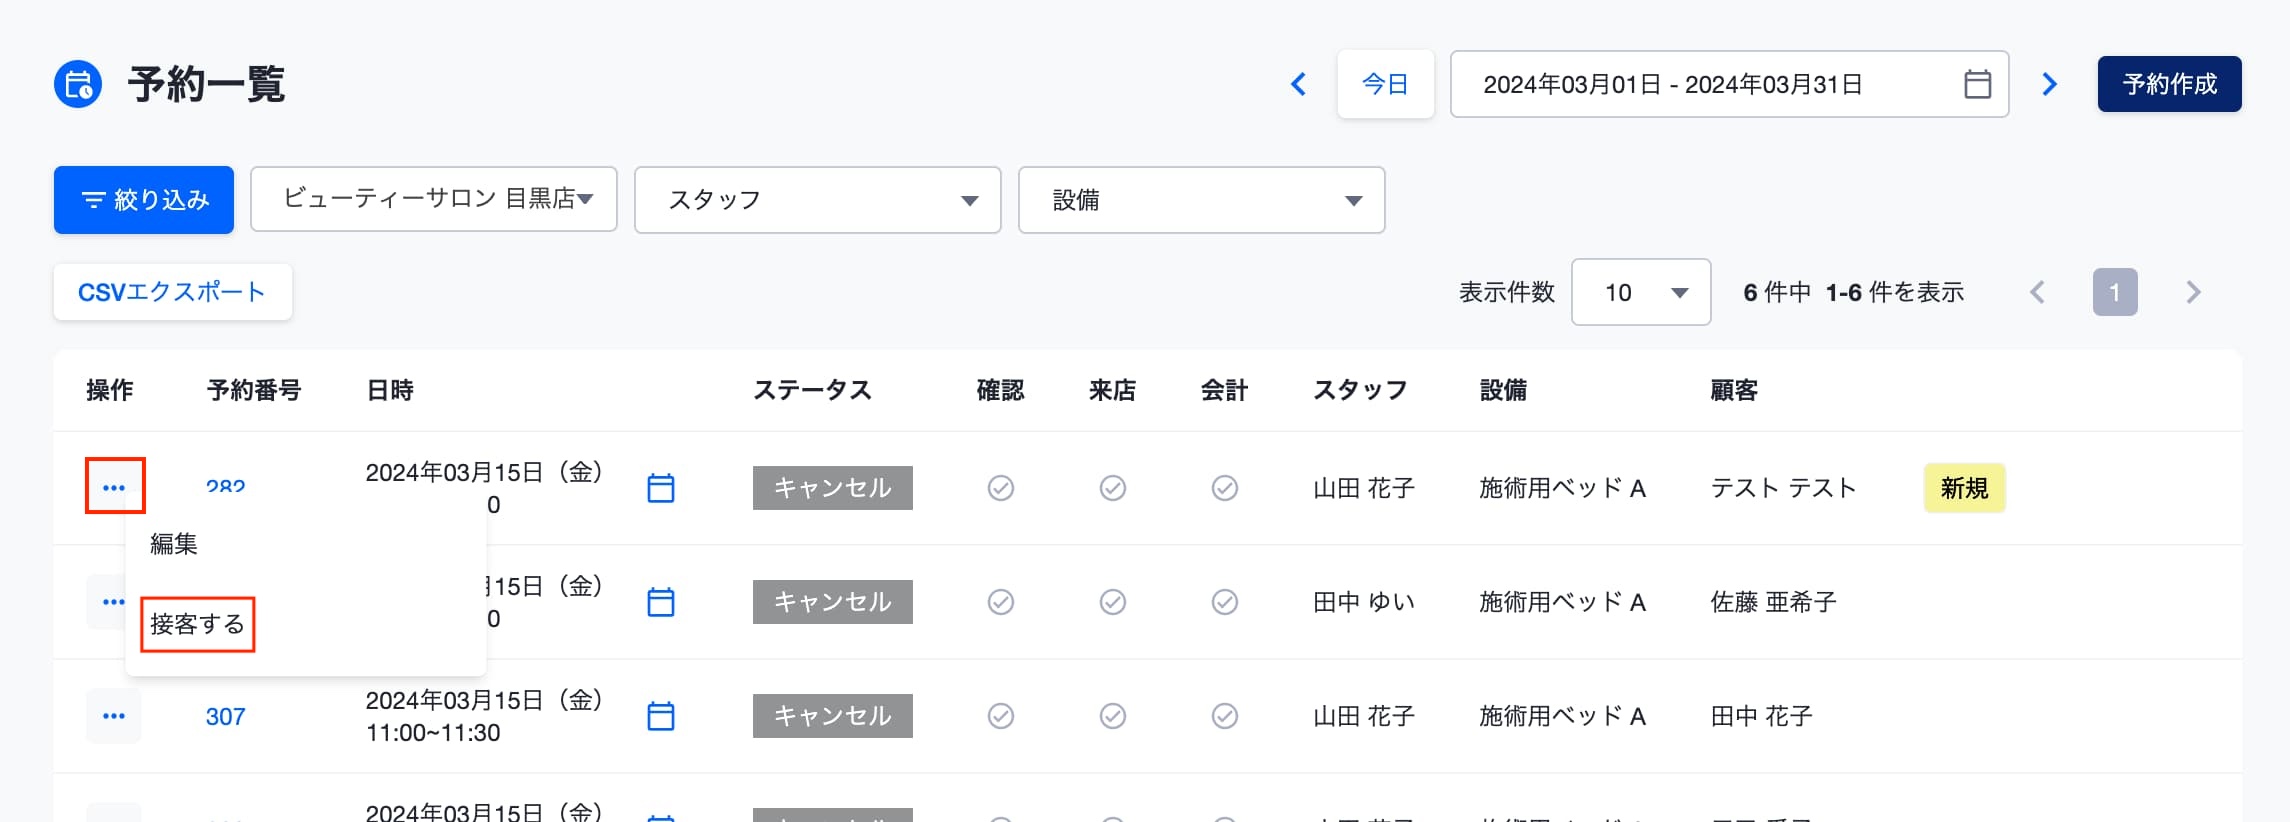Click calendar icon in 佐藤 亜希子 row
The height and width of the screenshot is (822, 2290).
click(x=661, y=602)
